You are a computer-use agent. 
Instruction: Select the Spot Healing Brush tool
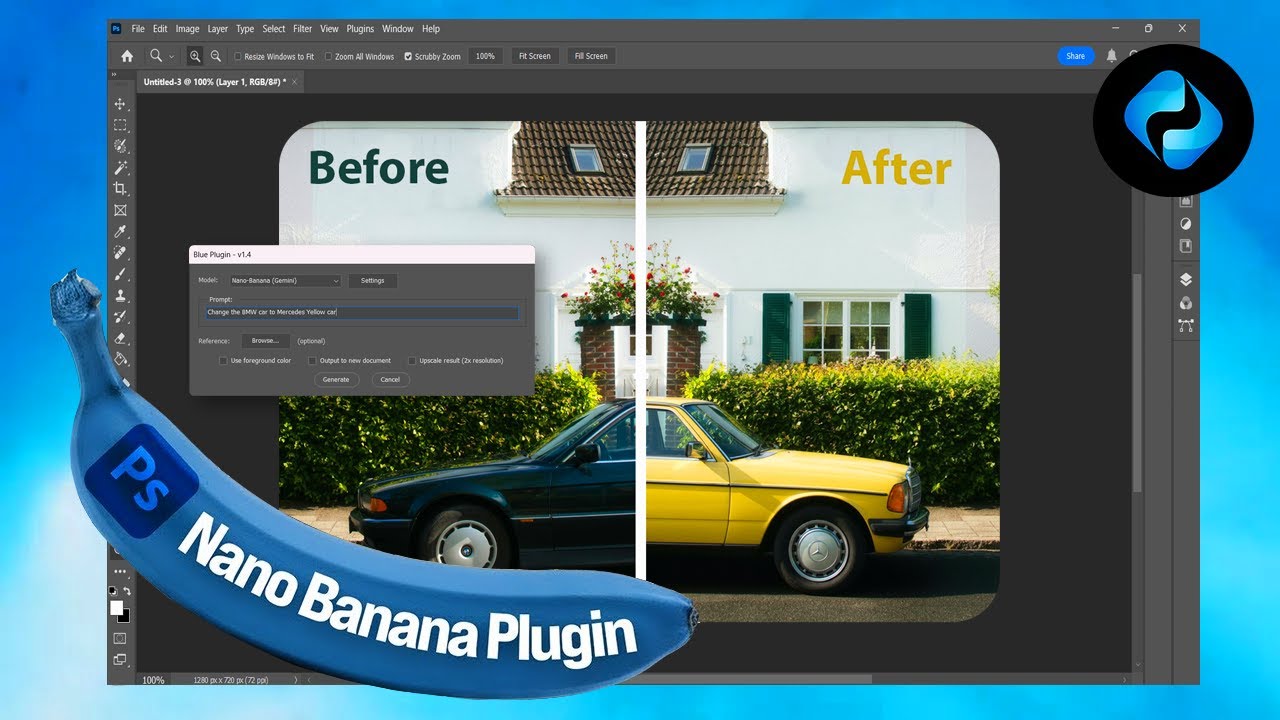tap(120, 252)
